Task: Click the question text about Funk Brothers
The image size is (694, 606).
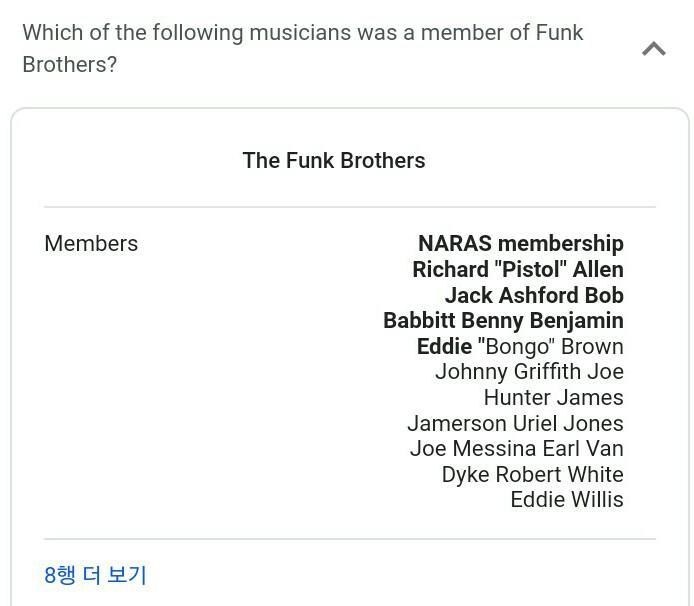Action: click(x=302, y=48)
